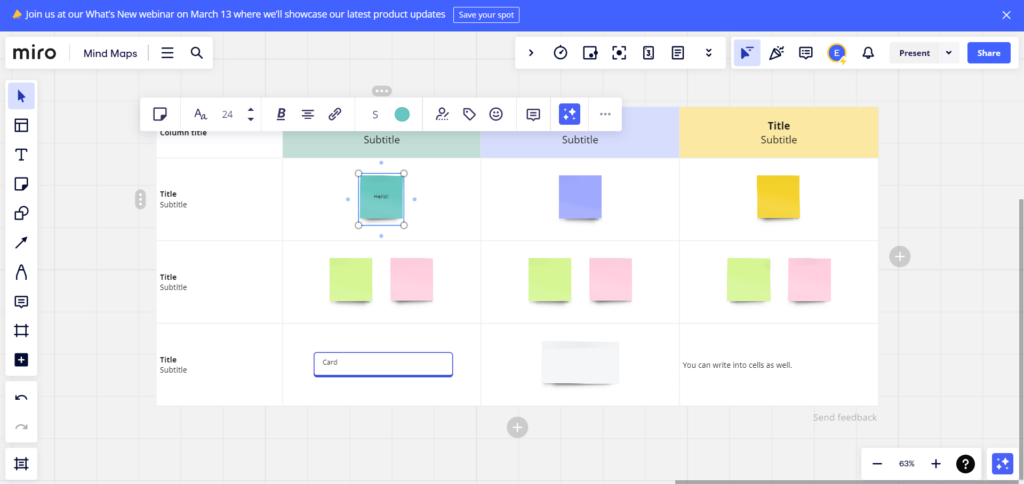This screenshot has width=1024, height=484.
Task: Select the Sticky note tool in left toolbar
Action: pos(21,184)
